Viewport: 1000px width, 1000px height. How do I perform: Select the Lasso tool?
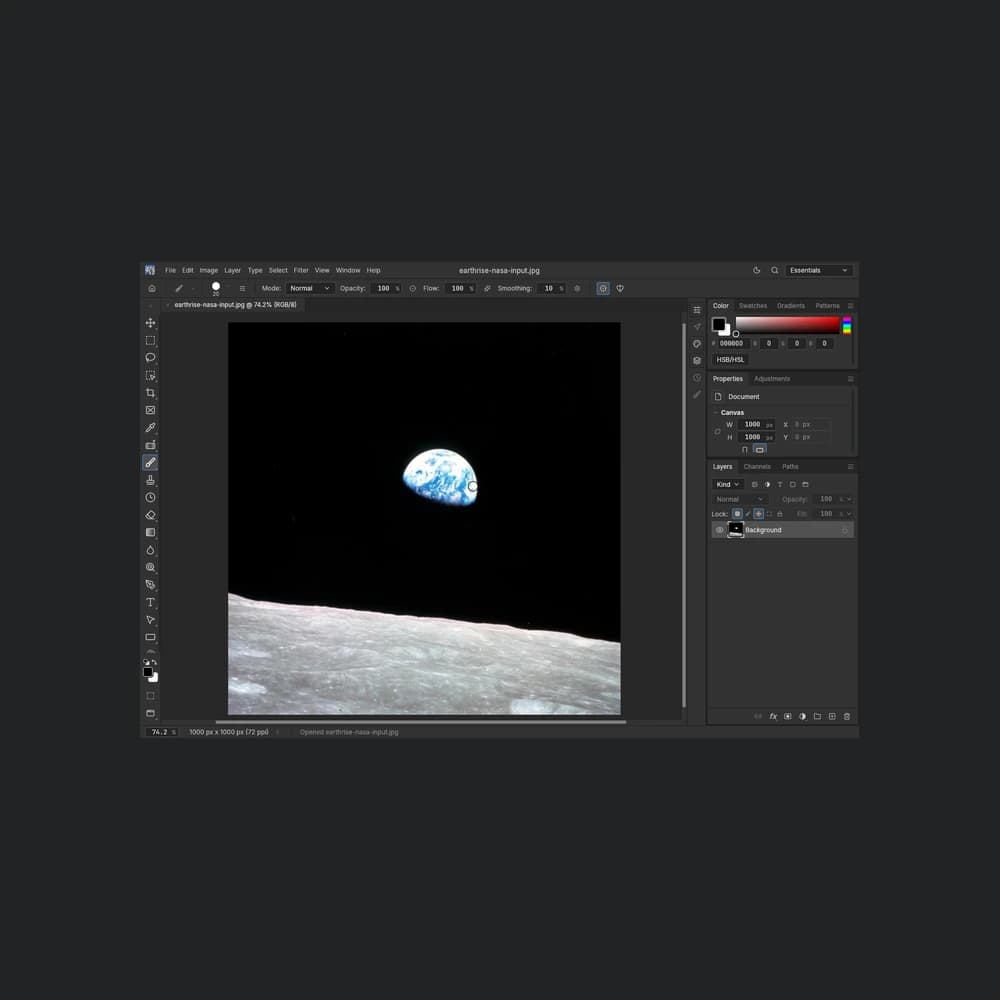click(151, 358)
